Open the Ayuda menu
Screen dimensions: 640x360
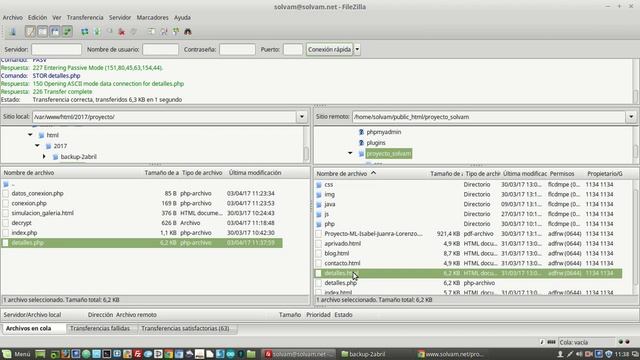(182, 18)
